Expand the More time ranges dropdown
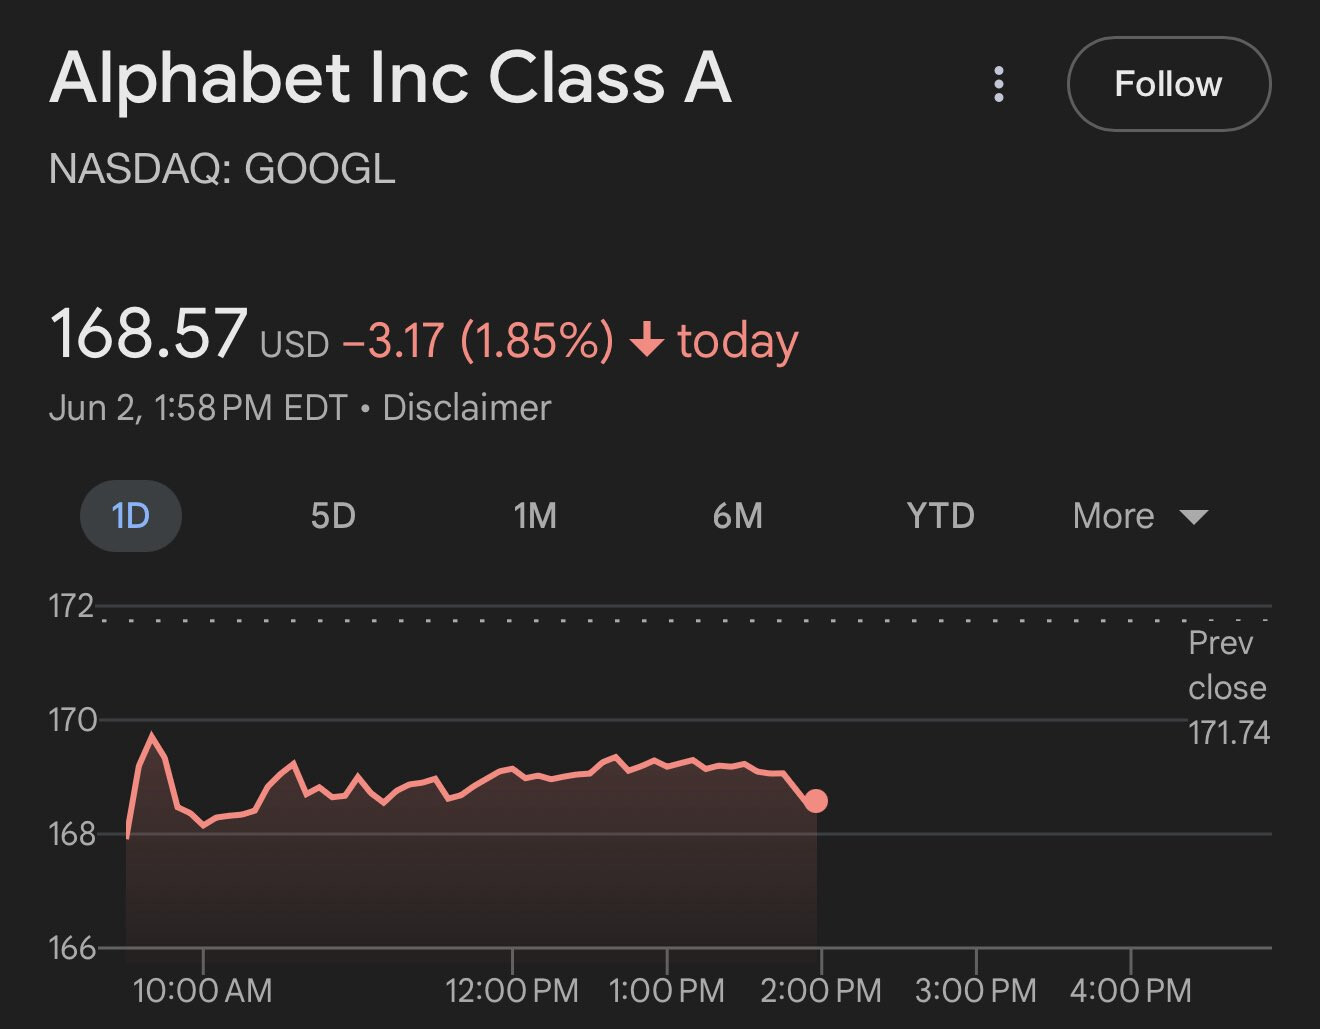The height and width of the screenshot is (1029, 1320). coord(1140,516)
